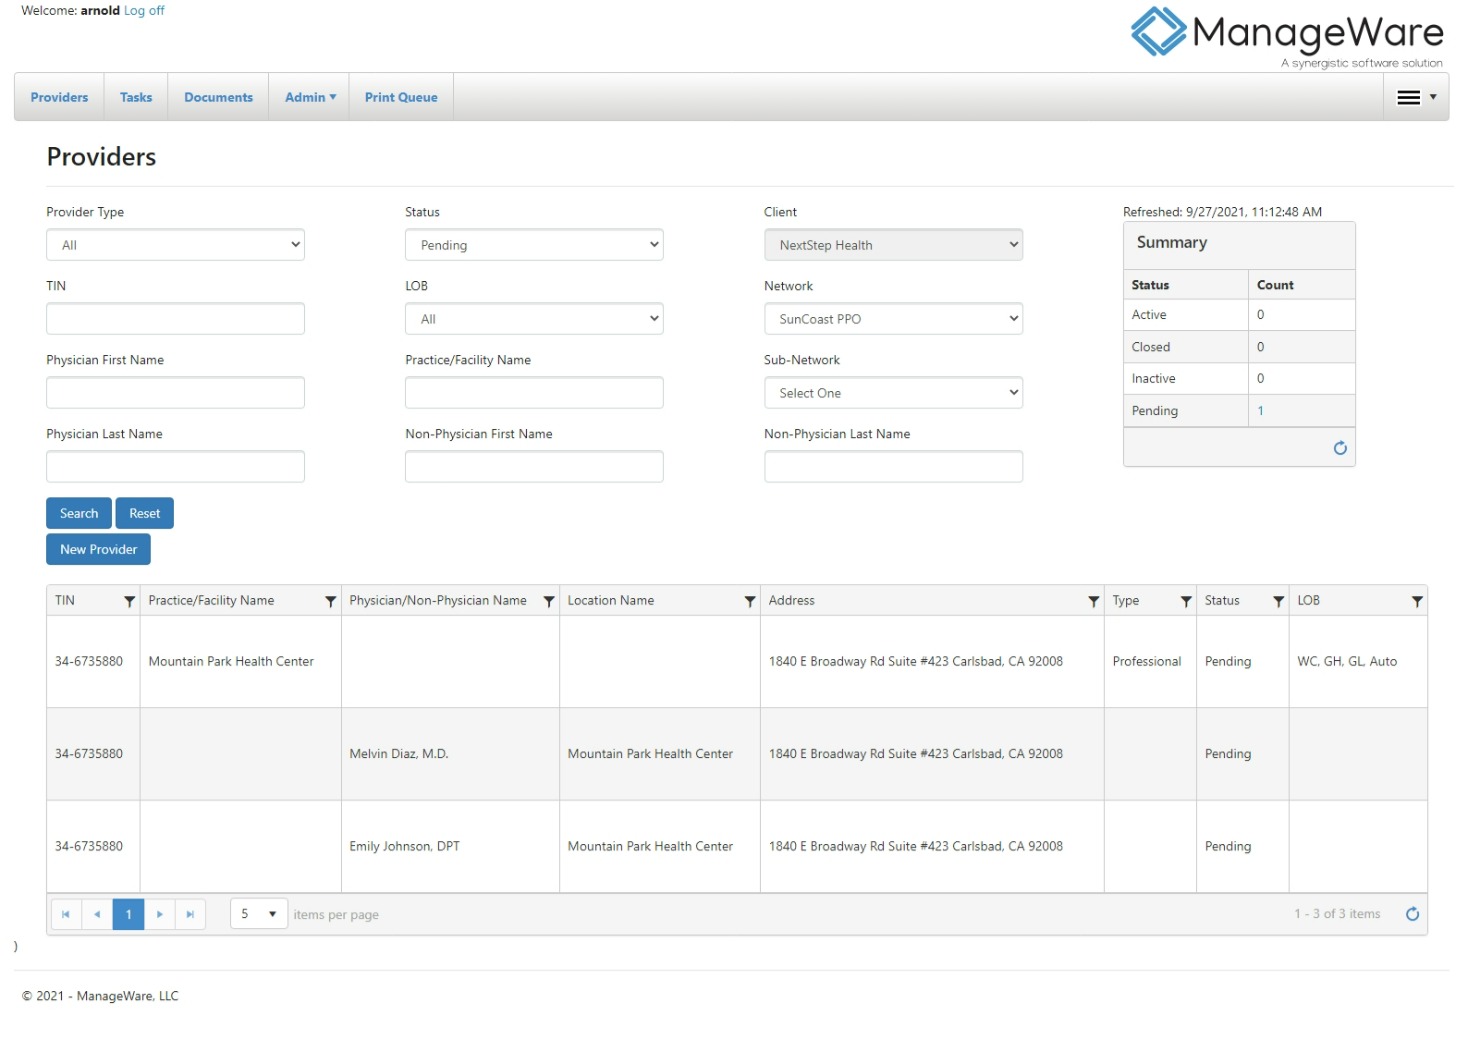Viewport: 1468px width, 1038px height.
Task: Click the Log off link
Action: tap(144, 11)
